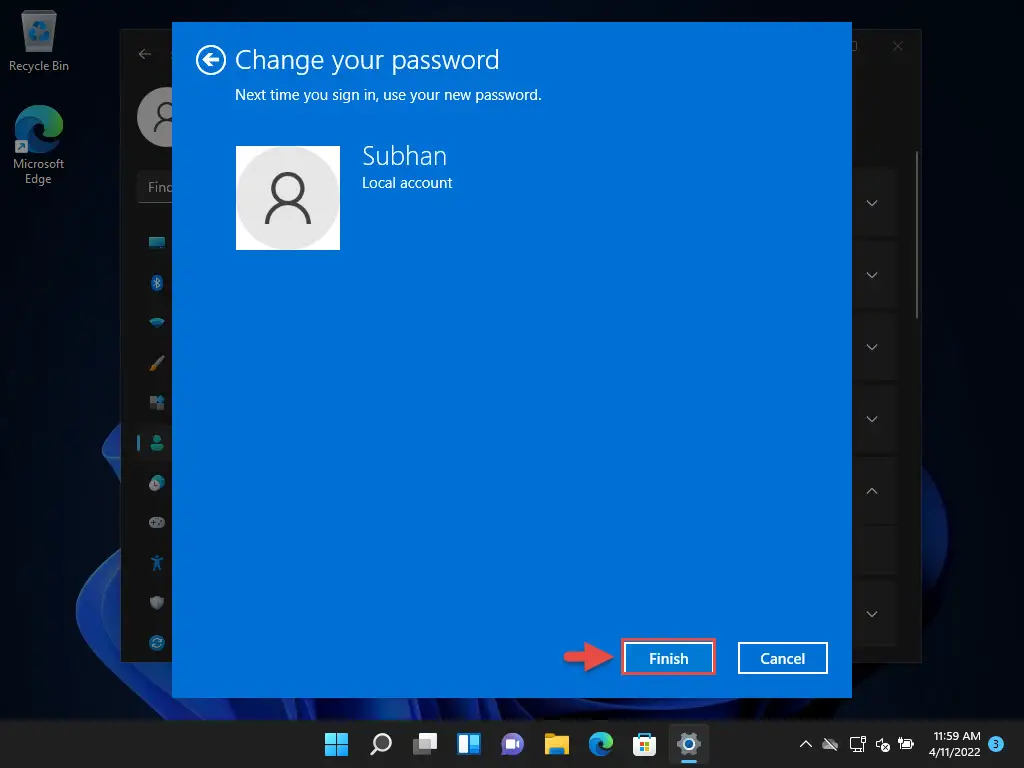The width and height of the screenshot is (1024, 768).
Task: Open File Explorer from the taskbar
Action: click(557, 744)
